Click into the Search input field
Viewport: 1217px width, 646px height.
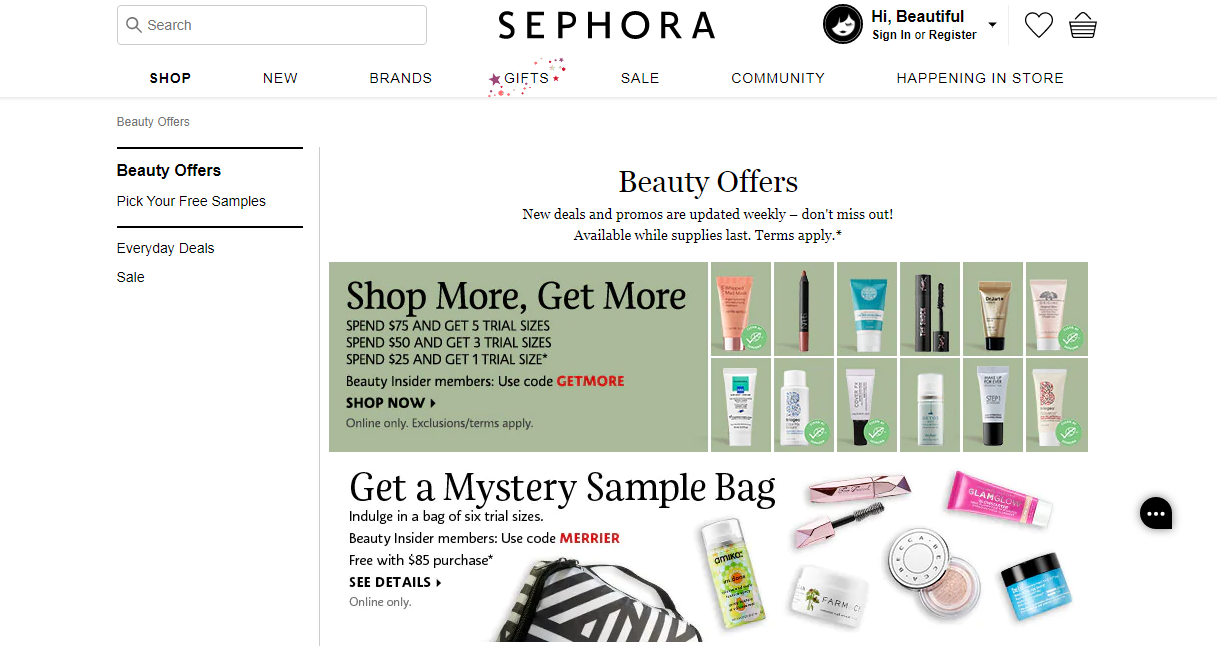click(272, 25)
